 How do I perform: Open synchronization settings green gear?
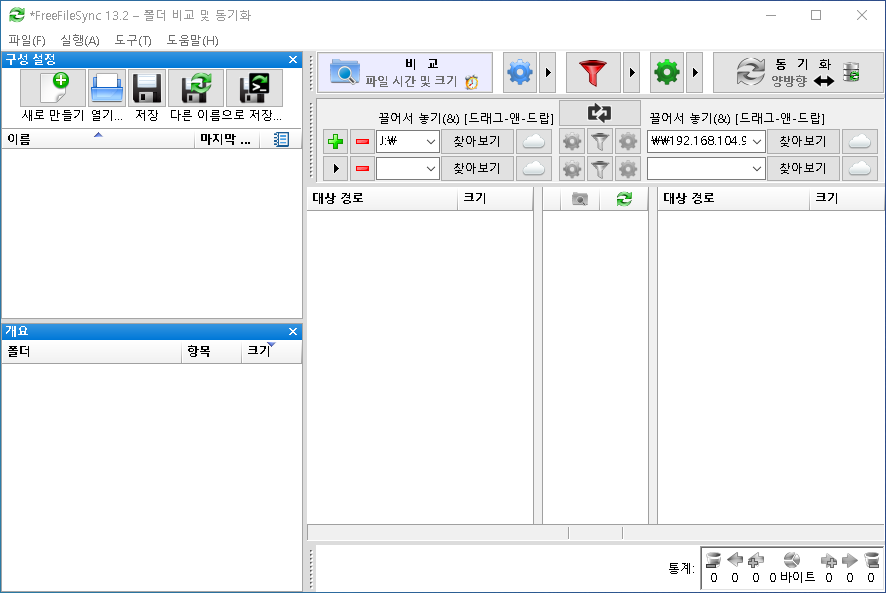[667, 72]
